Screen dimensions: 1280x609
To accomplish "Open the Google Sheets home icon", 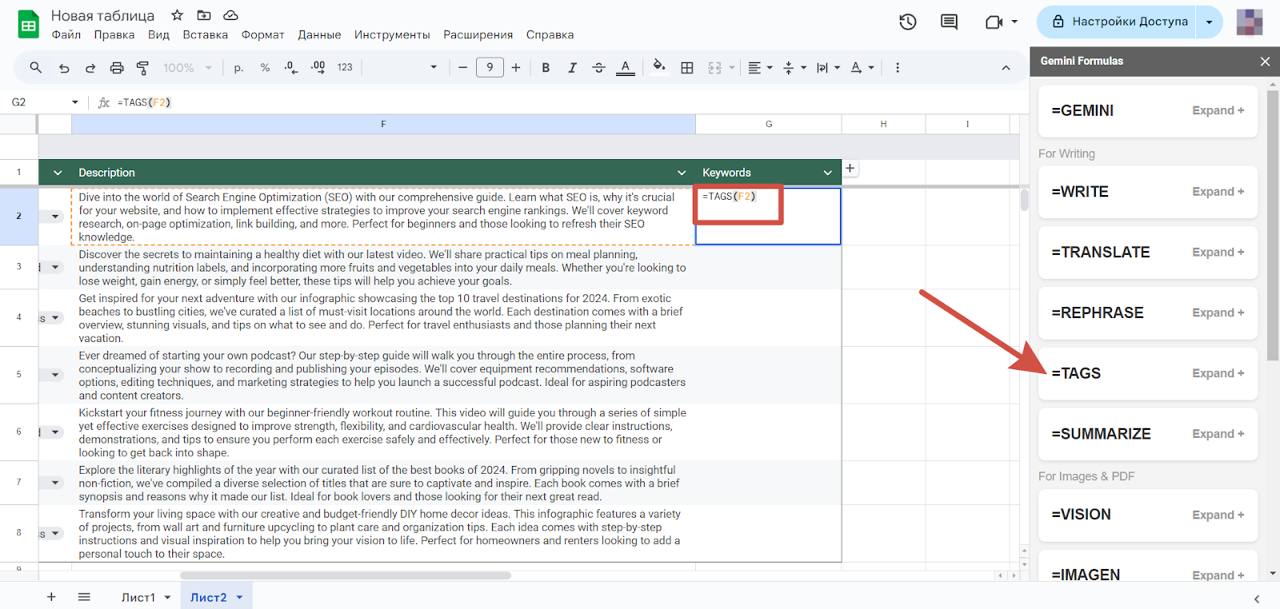I will pyautogui.click(x=27, y=24).
